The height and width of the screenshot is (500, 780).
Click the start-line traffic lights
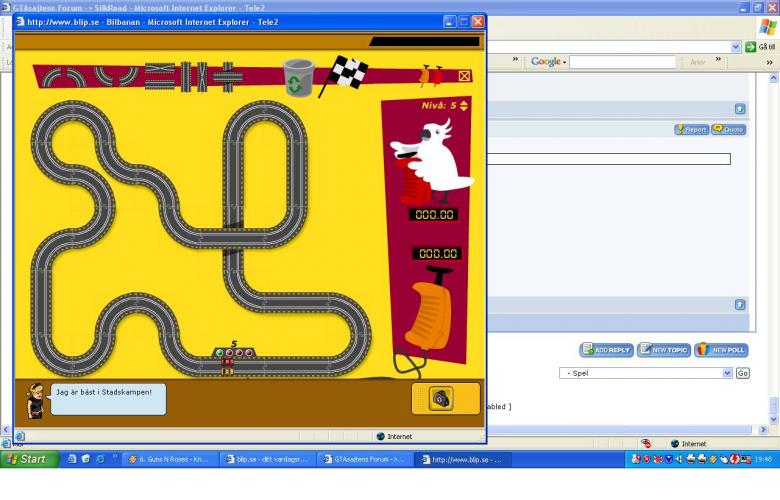(234, 352)
